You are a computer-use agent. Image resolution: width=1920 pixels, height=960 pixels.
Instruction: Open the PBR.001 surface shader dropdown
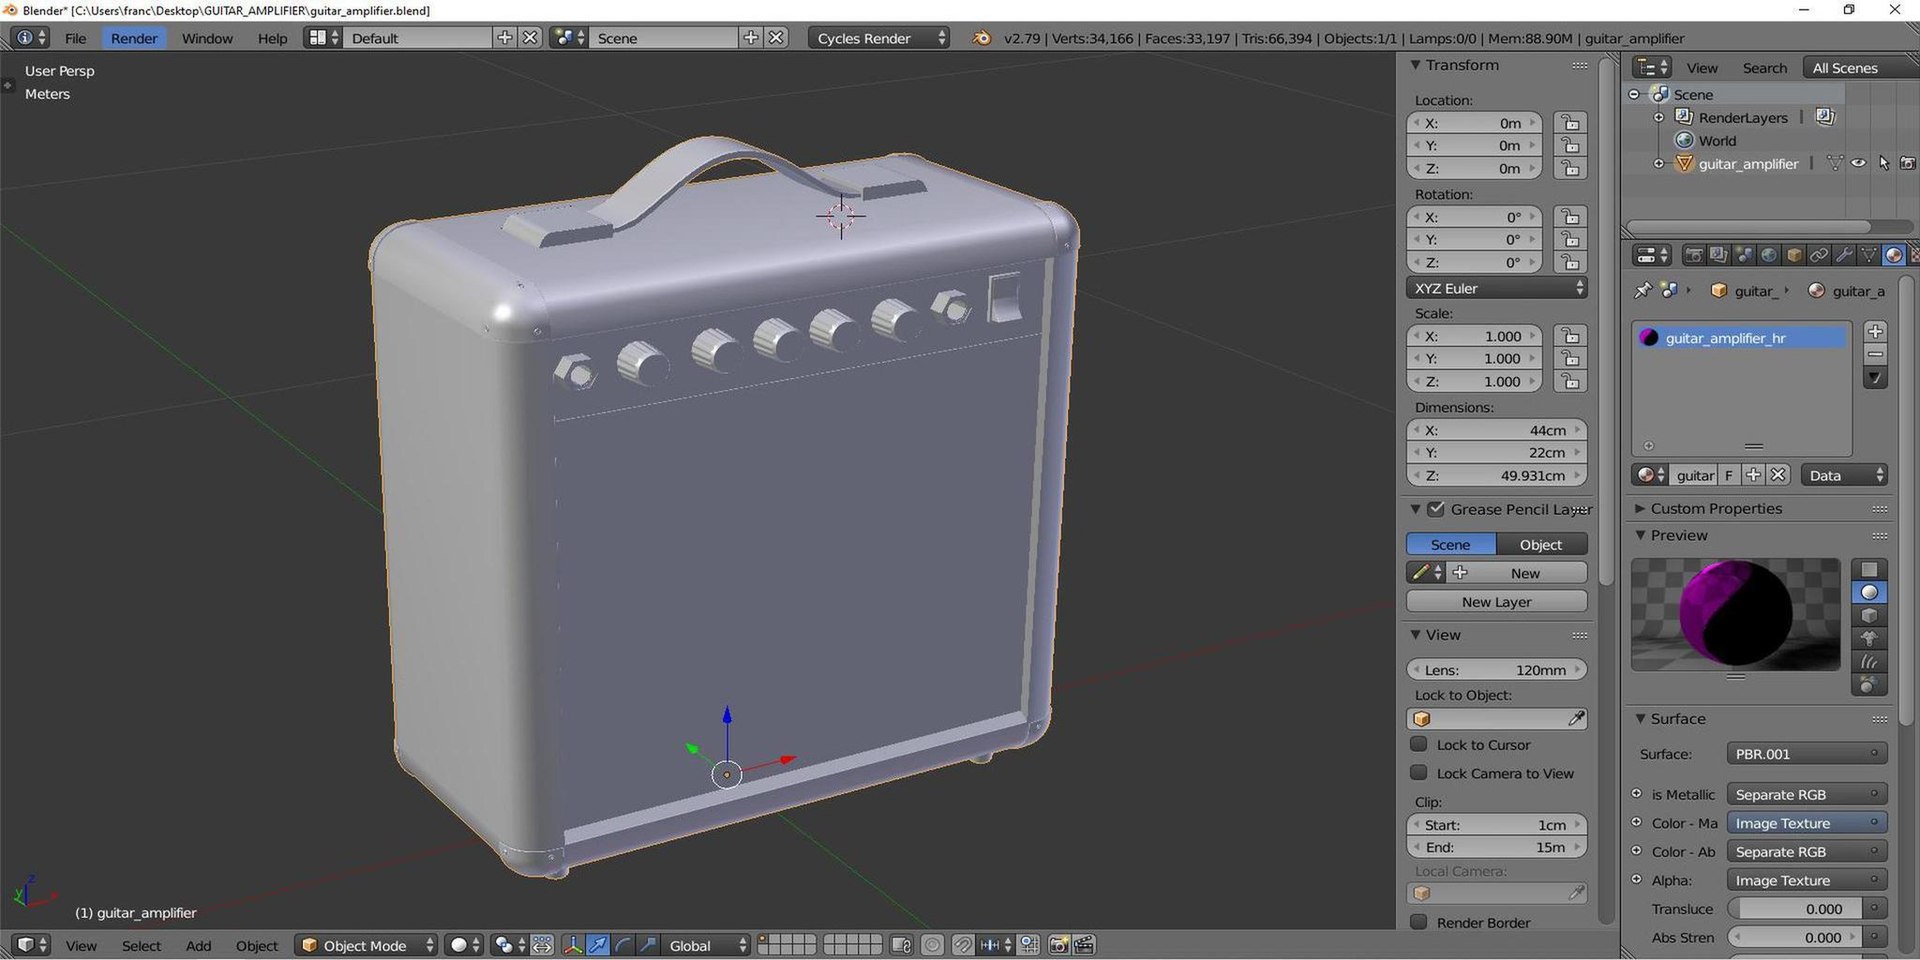1806,754
